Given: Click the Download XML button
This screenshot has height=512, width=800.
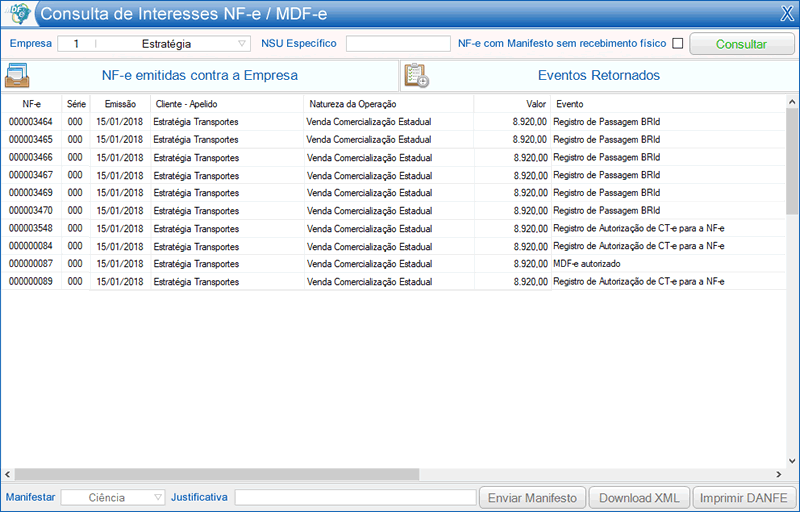Looking at the screenshot, I should [639, 498].
